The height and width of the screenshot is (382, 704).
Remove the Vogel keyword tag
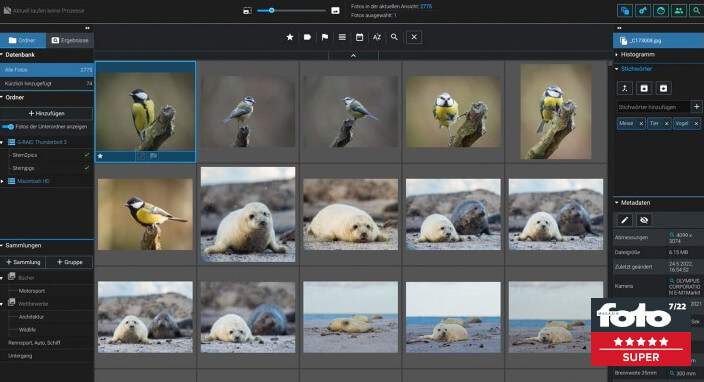coord(696,123)
